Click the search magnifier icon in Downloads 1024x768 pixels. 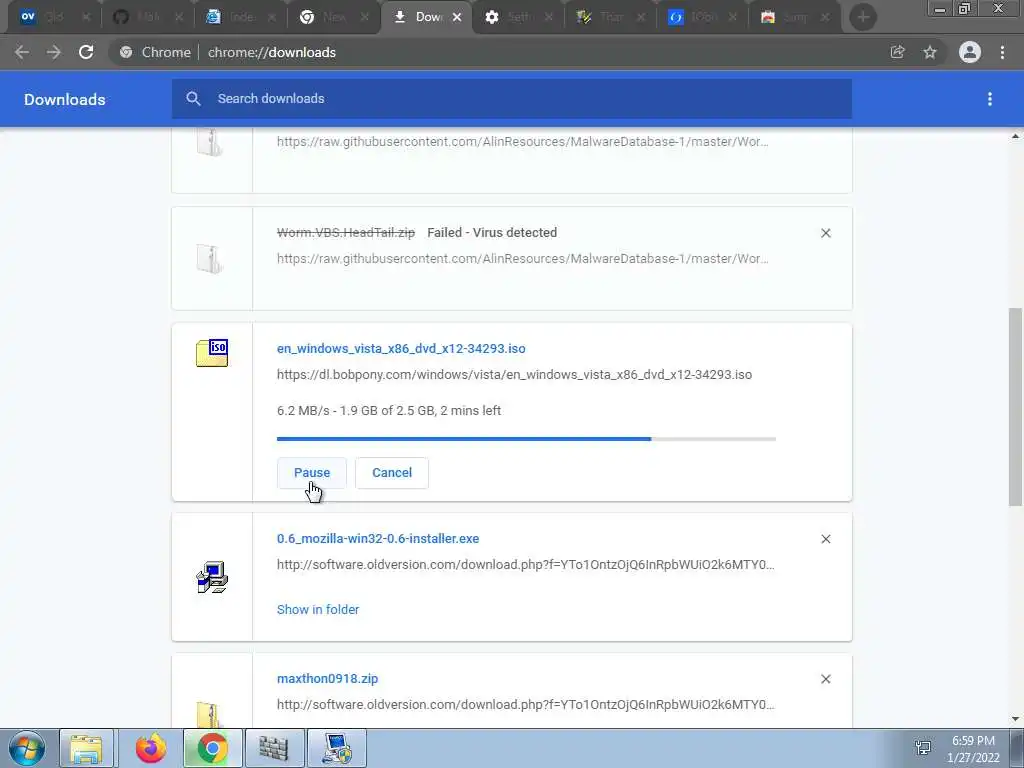[193, 99]
